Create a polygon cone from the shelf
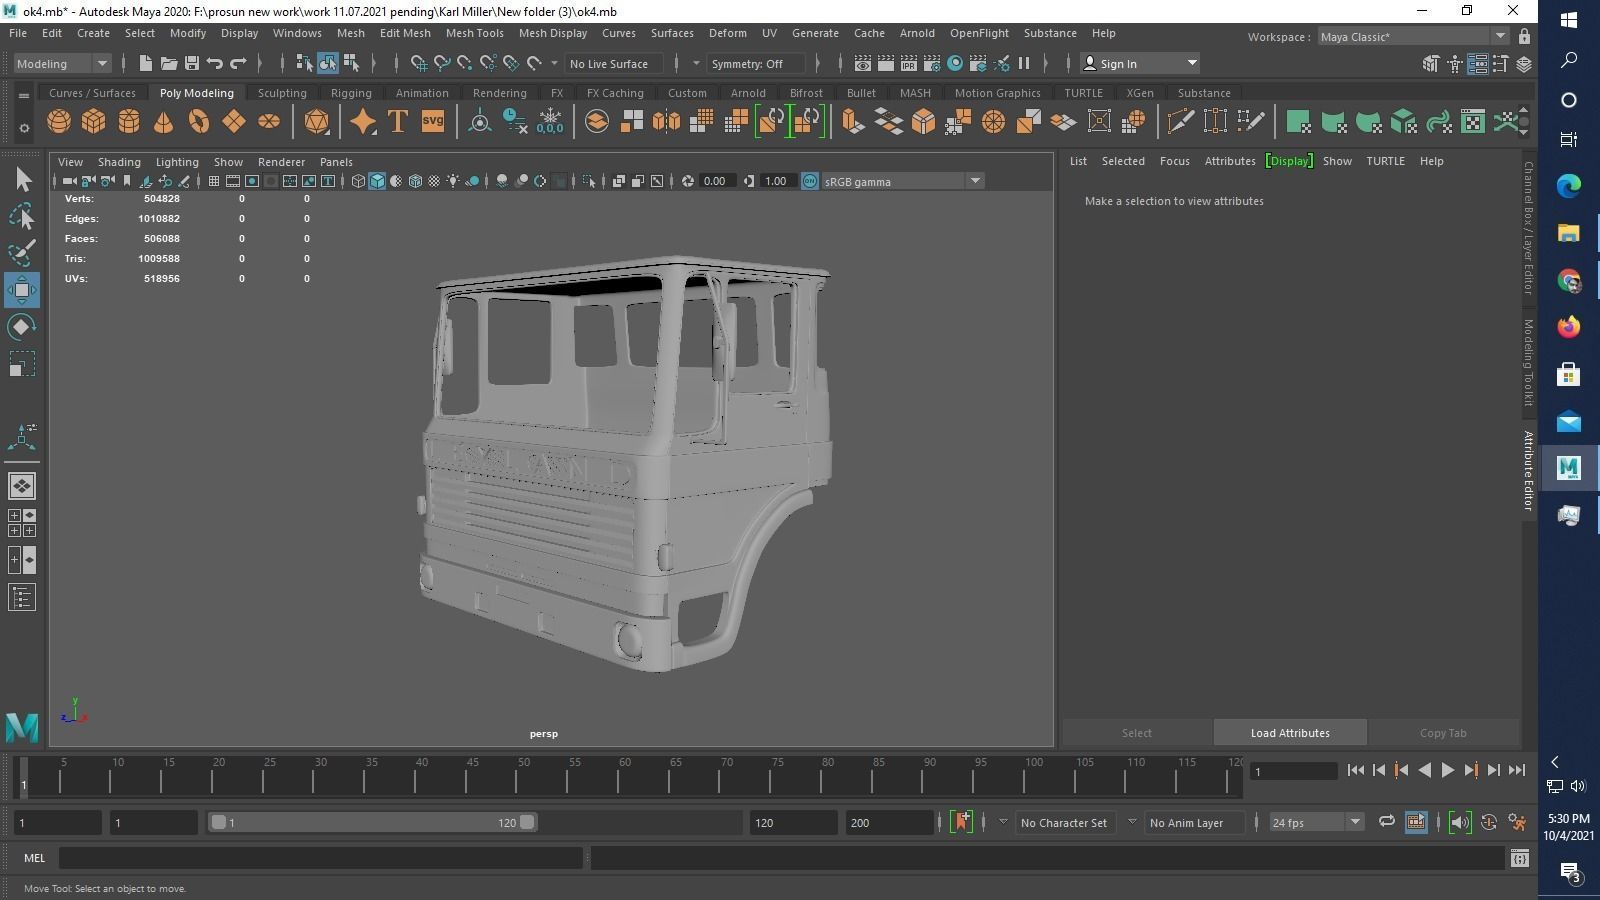1600x900 pixels. (164, 122)
